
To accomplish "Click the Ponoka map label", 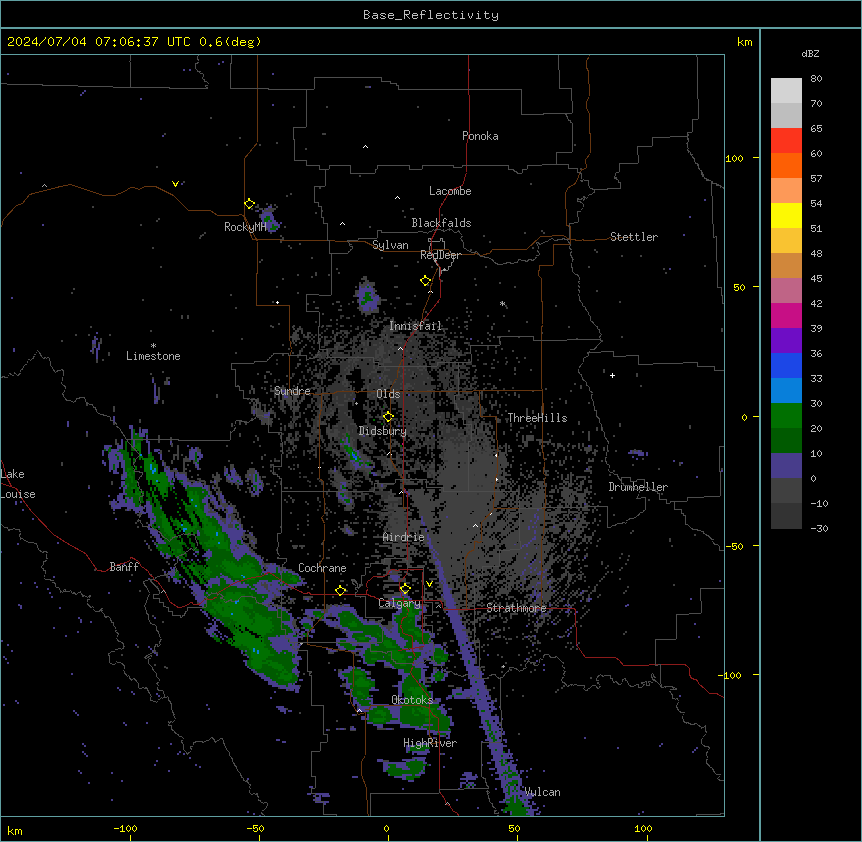I will 480,136.
